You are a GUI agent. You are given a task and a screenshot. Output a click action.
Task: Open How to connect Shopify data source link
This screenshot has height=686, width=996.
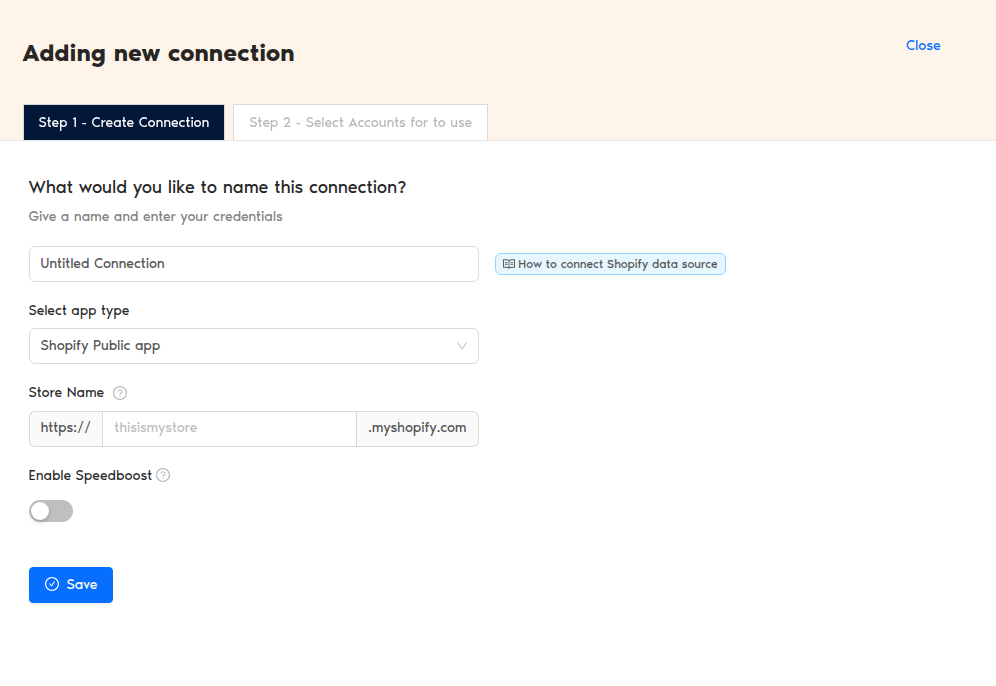click(x=617, y=264)
